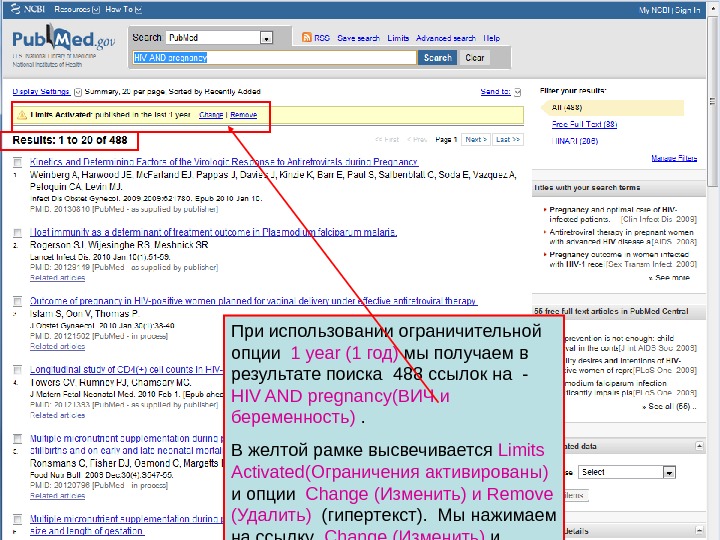Open the size and length of gestation article
The width and height of the screenshot is (720, 540).
click(x=126, y=525)
